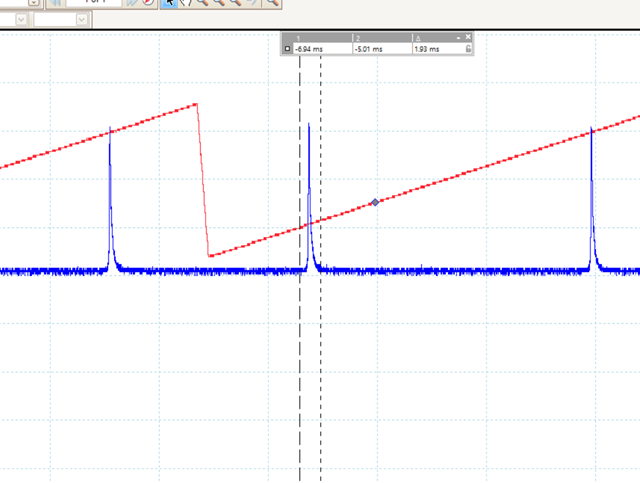This screenshot has height=483, width=640.
Task: Open the second-row left dropdown arrow
Action: click(x=21, y=19)
